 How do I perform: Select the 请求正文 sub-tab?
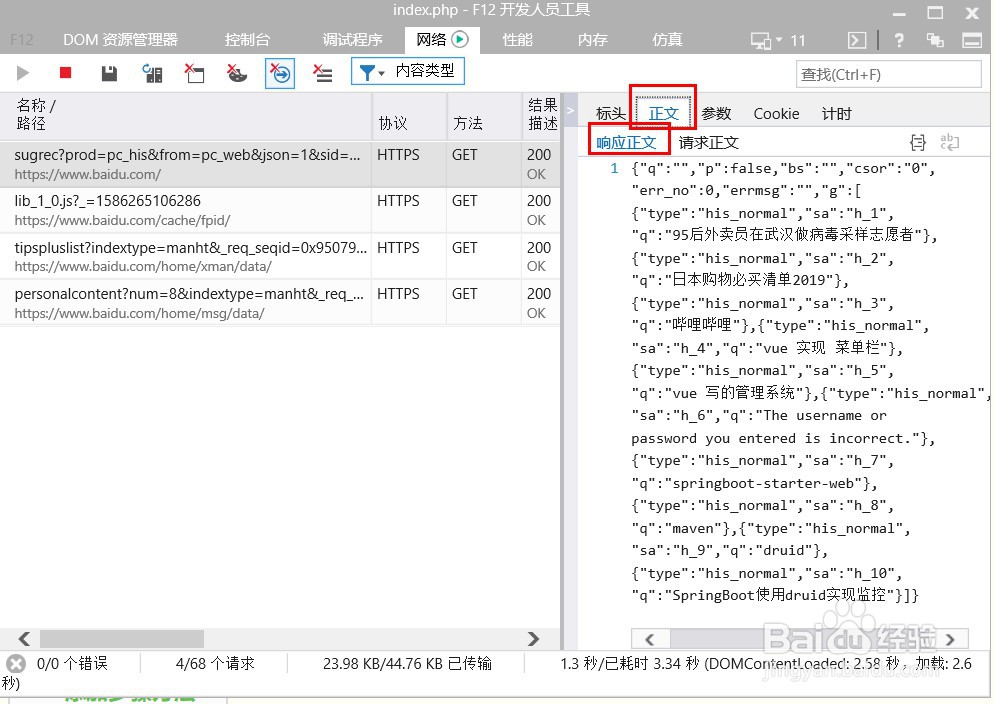tap(708, 142)
